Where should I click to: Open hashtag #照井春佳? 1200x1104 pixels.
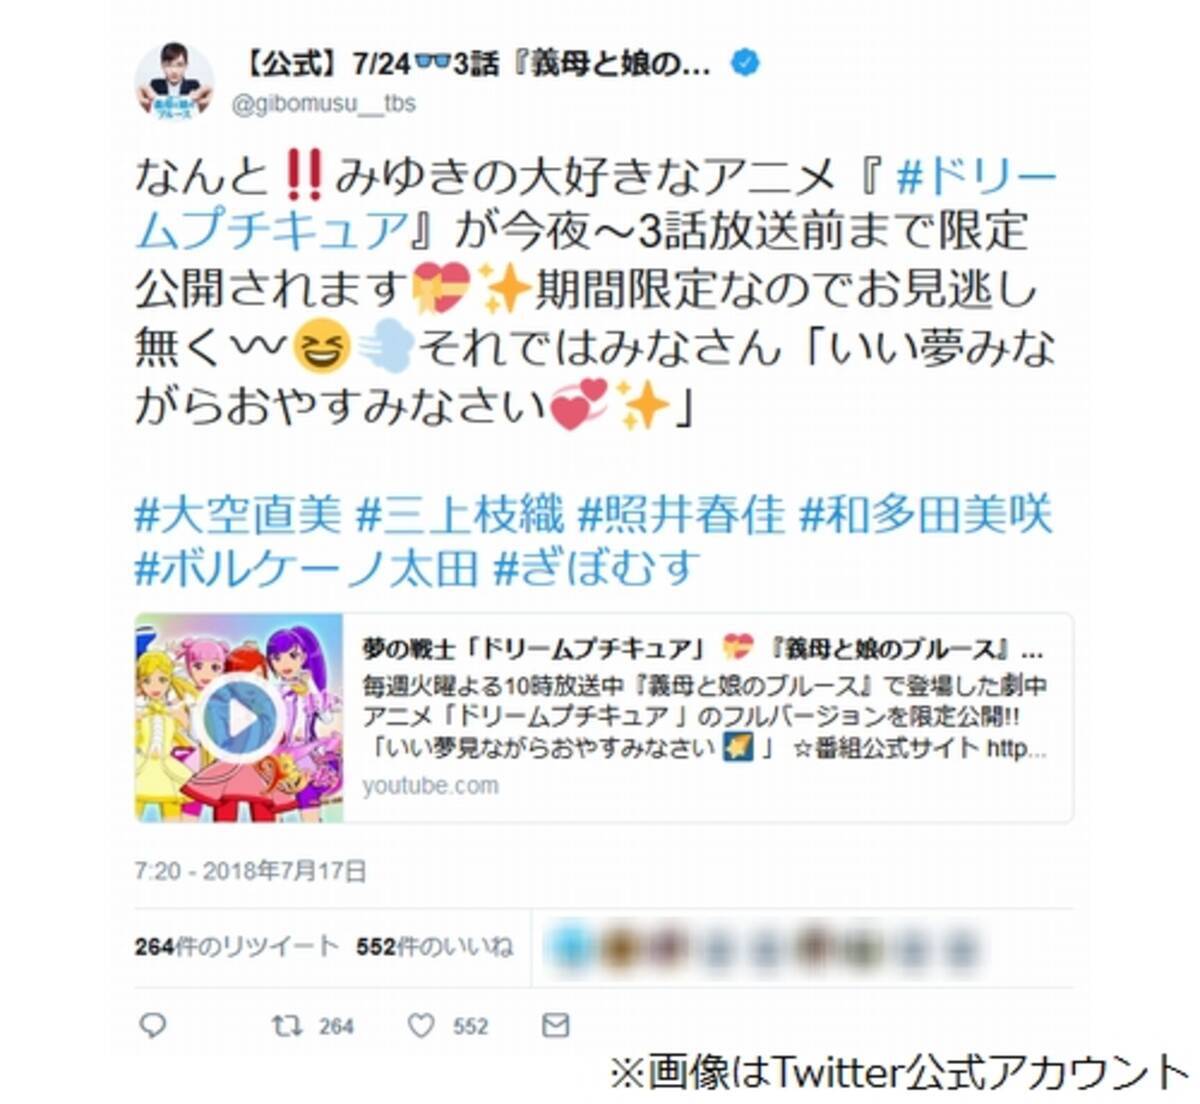click(682, 516)
